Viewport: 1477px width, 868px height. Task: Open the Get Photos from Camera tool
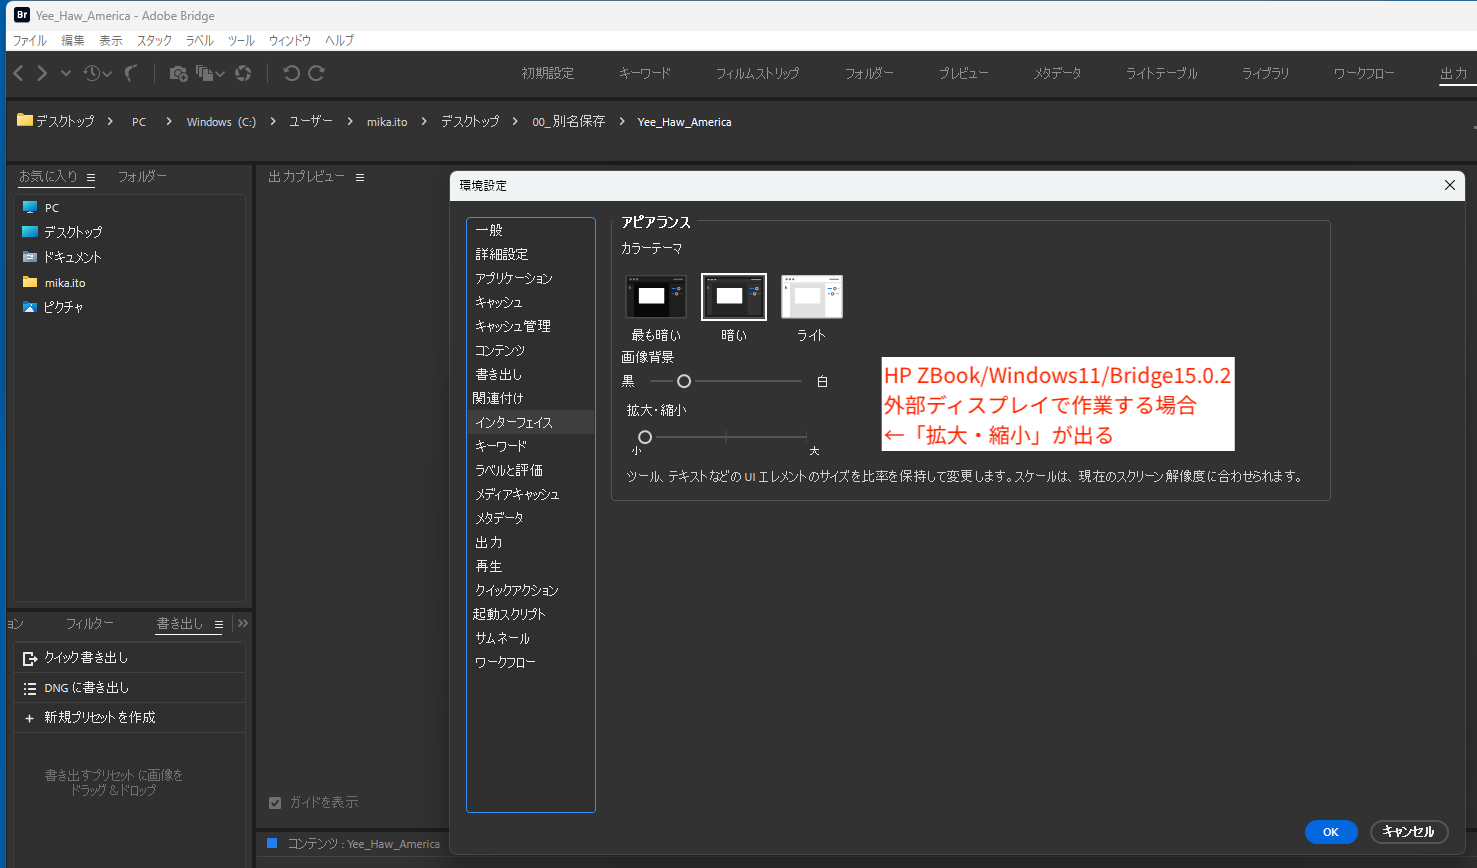coord(179,73)
